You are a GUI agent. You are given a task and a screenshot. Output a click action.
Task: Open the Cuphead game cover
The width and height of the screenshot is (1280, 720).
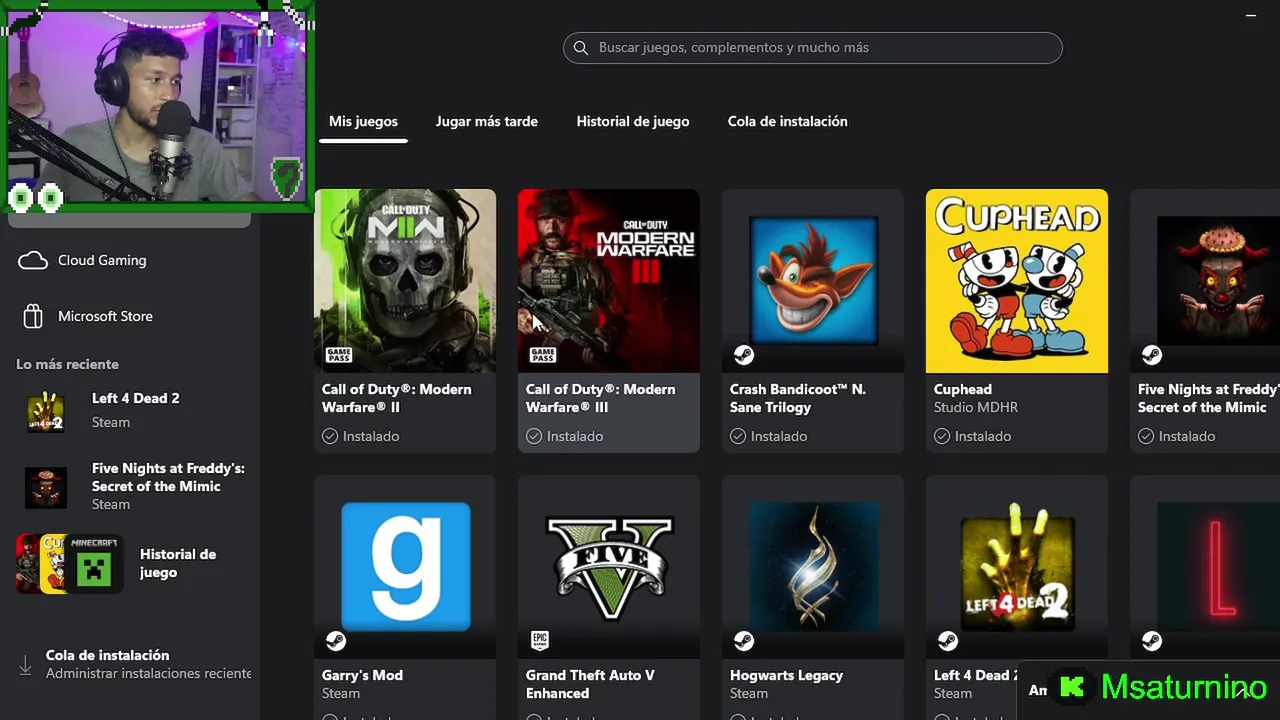[x=1017, y=281]
